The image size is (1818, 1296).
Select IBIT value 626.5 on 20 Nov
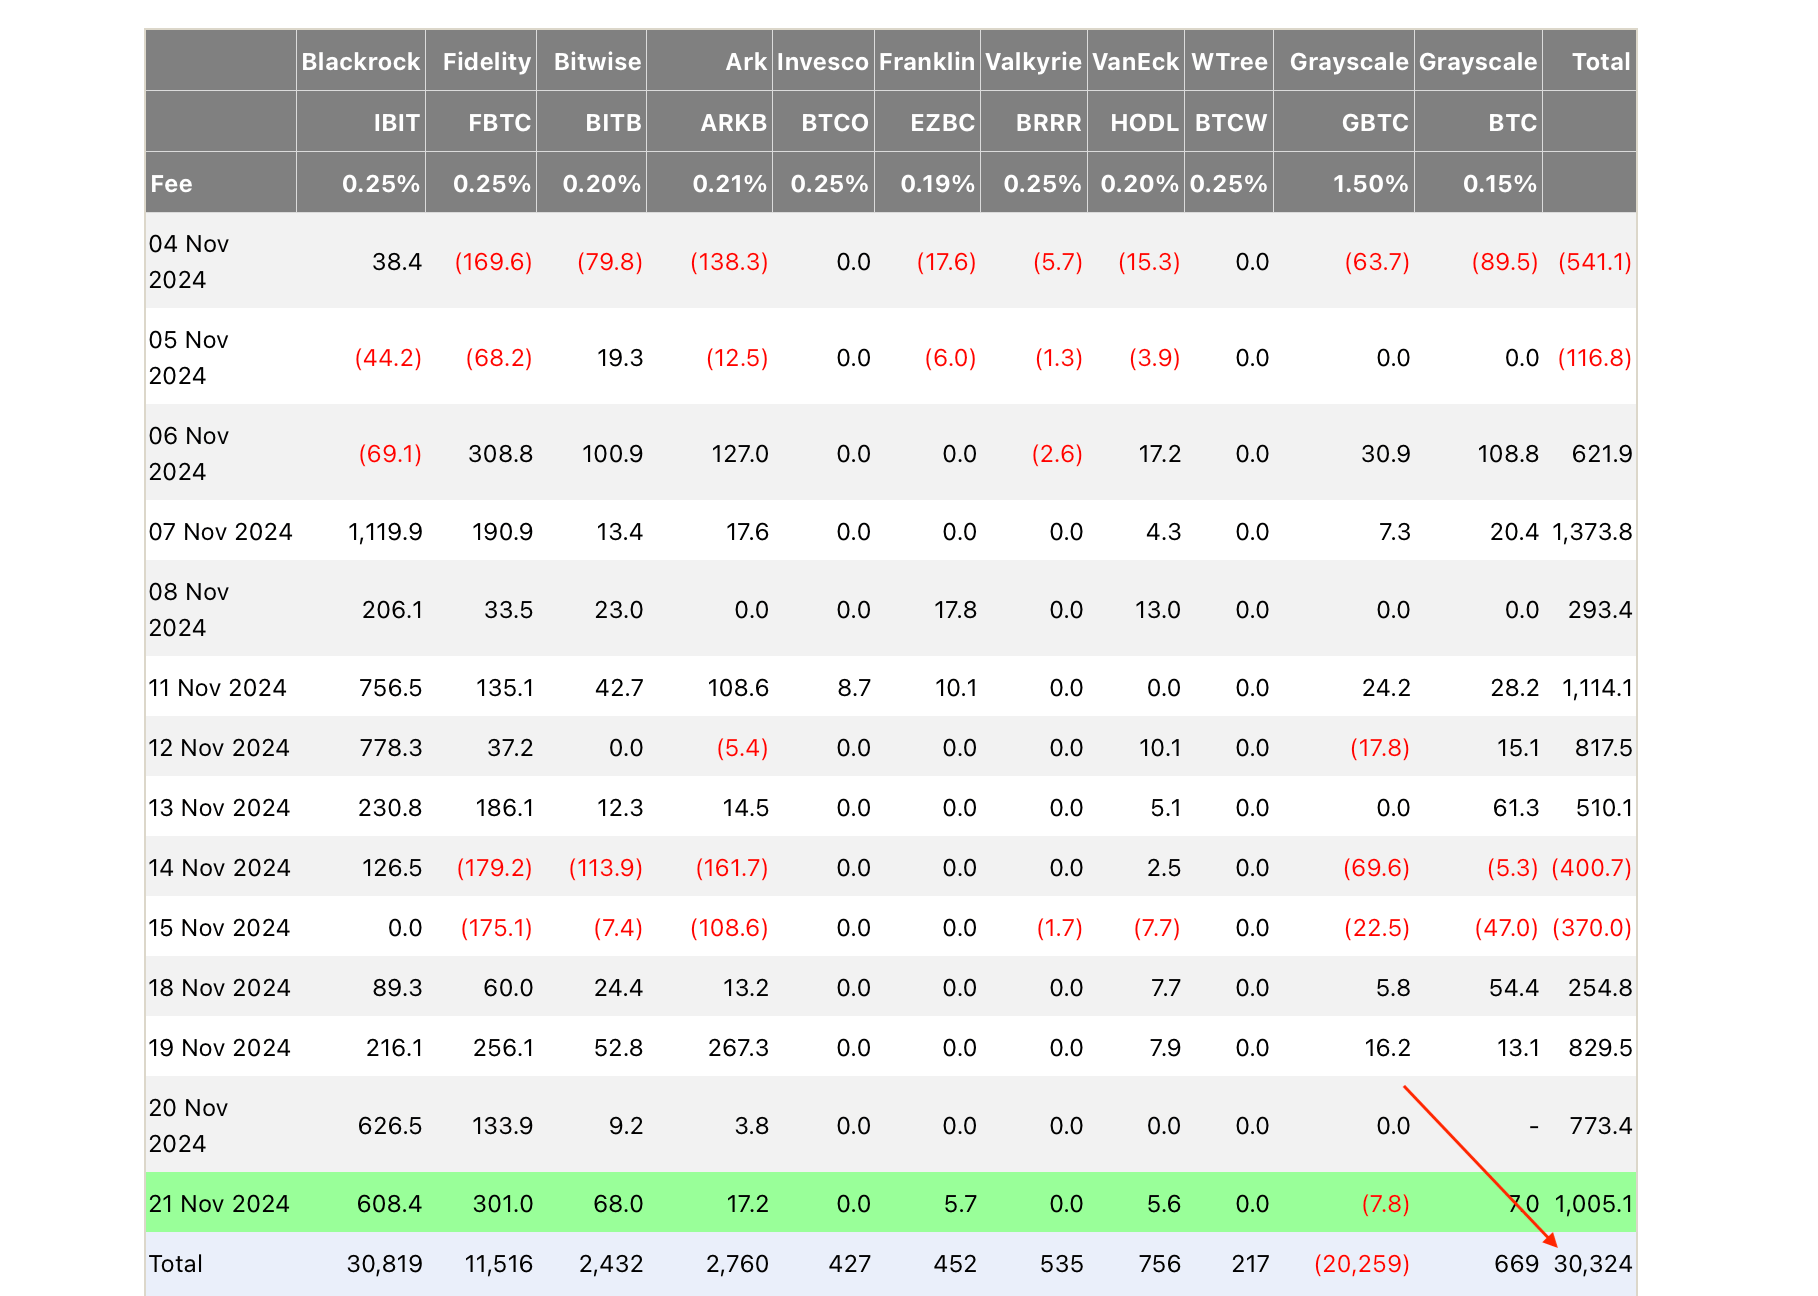390,1126
